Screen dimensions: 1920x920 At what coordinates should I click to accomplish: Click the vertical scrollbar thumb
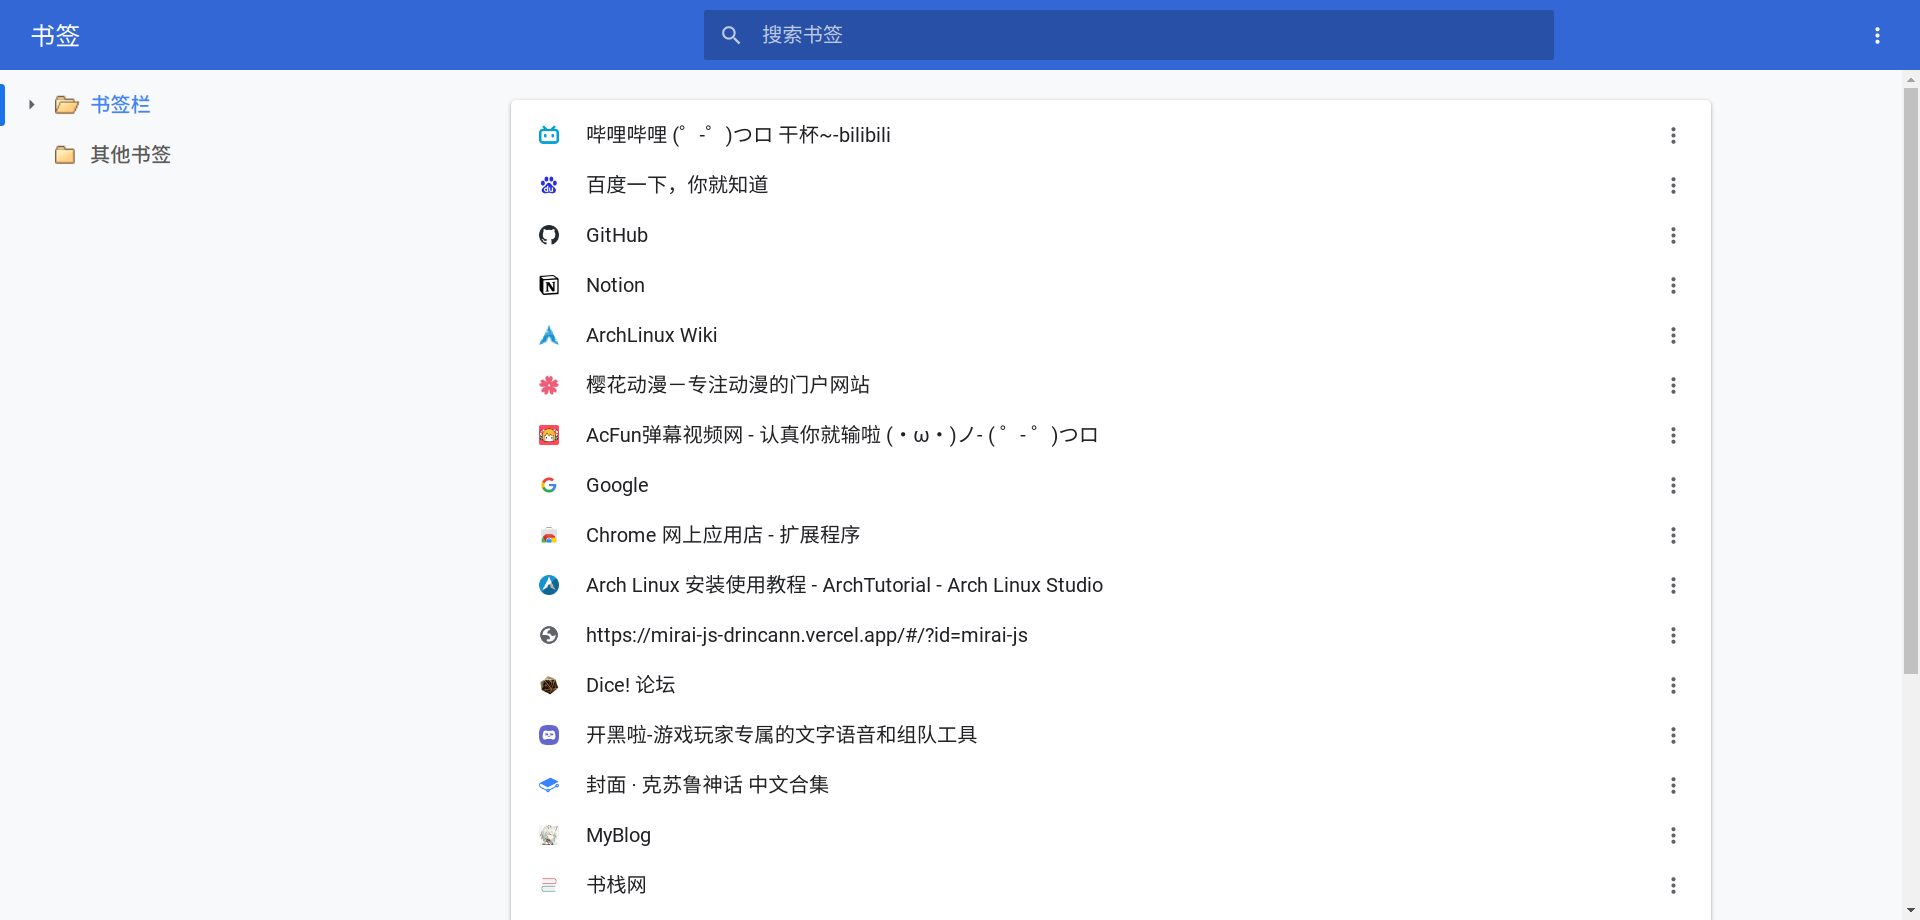point(1911,380)
